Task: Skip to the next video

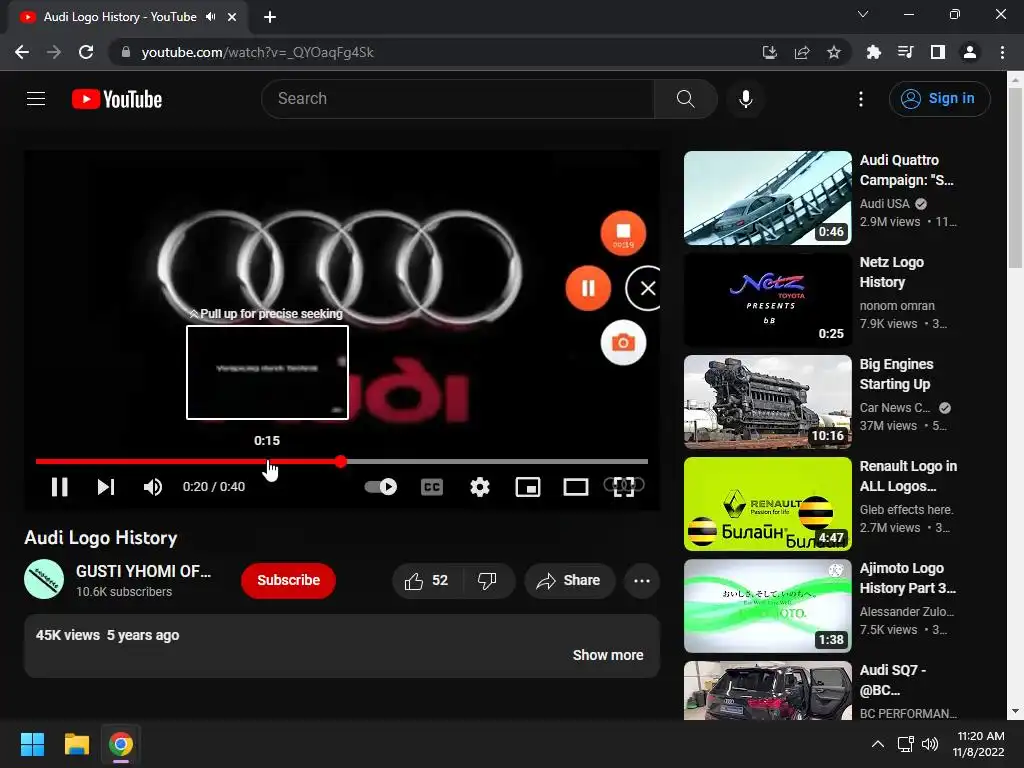Action: (106, 487)
